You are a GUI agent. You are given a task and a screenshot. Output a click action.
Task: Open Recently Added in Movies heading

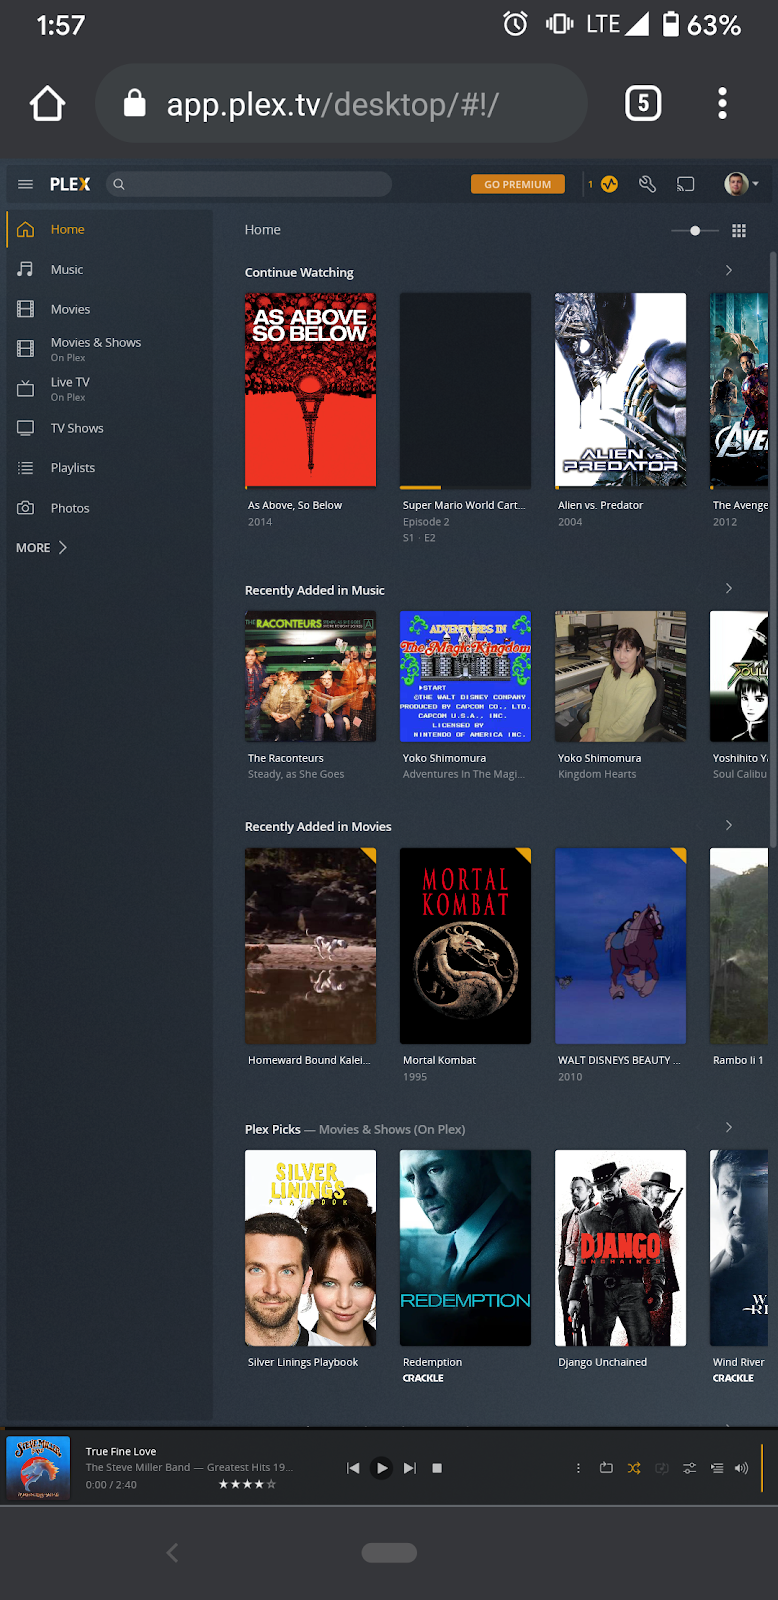click(318, 826)
